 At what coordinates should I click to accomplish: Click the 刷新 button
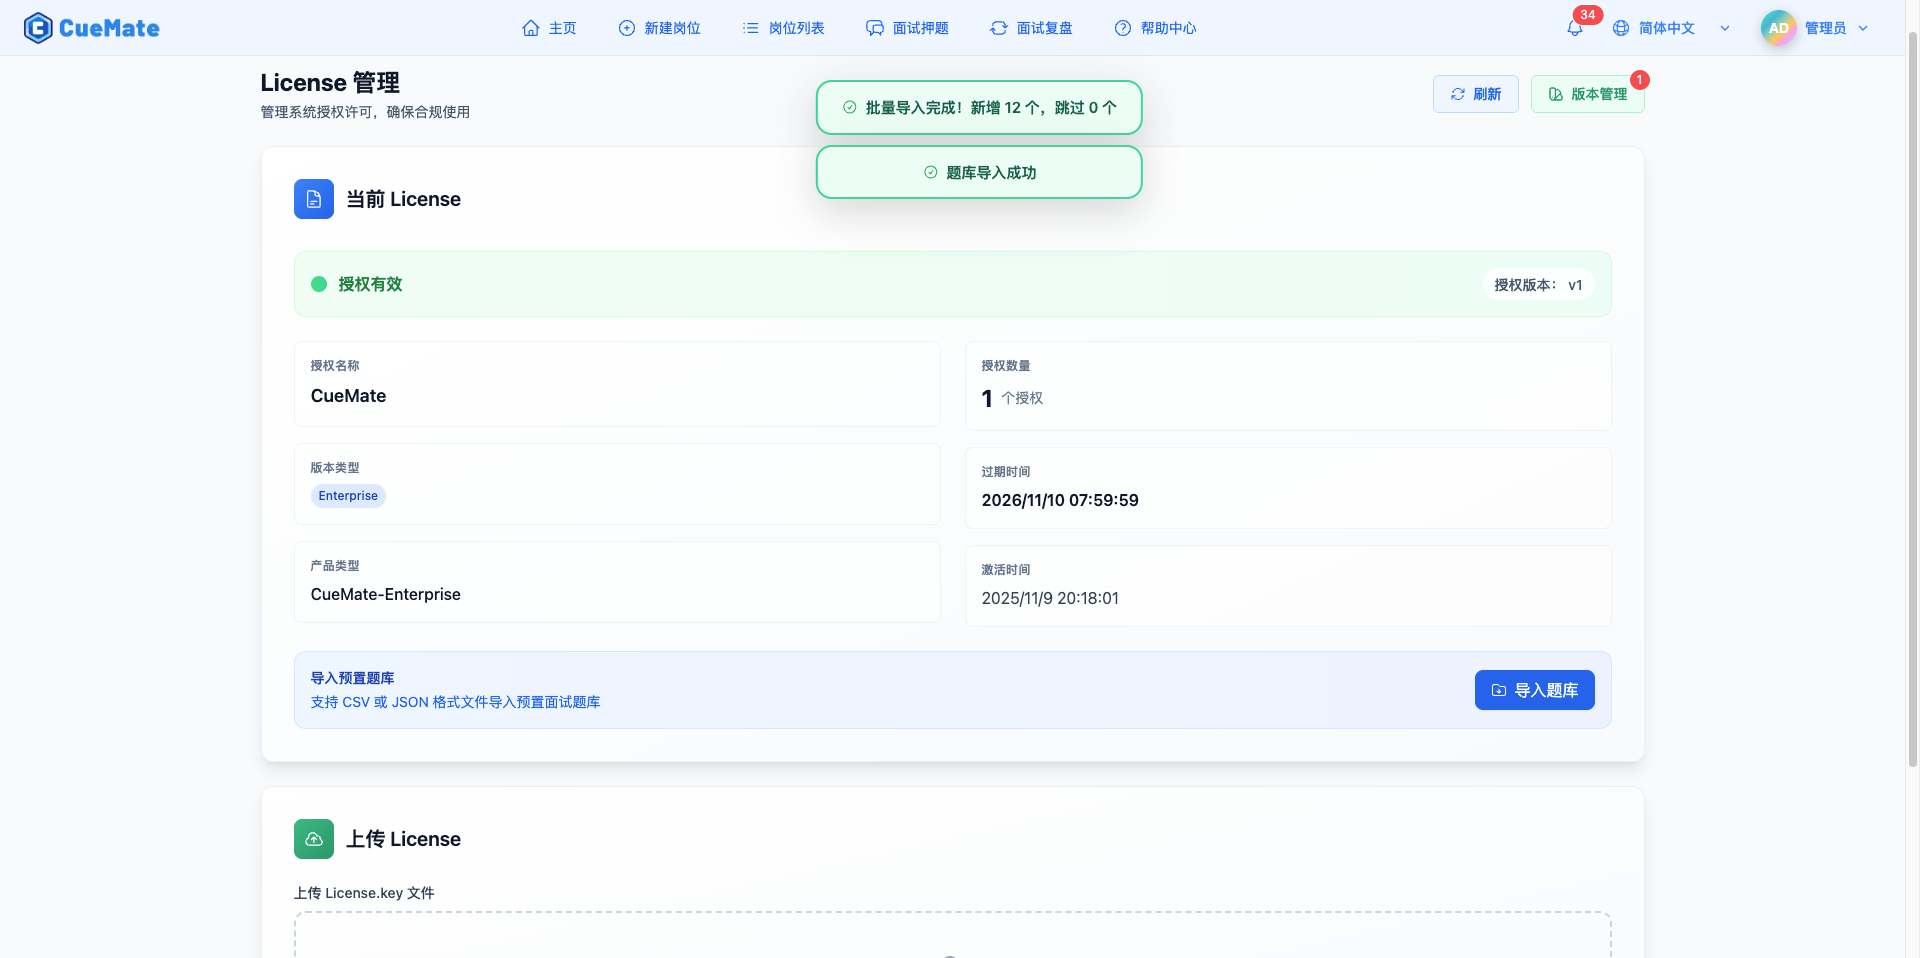[1475, 93]
